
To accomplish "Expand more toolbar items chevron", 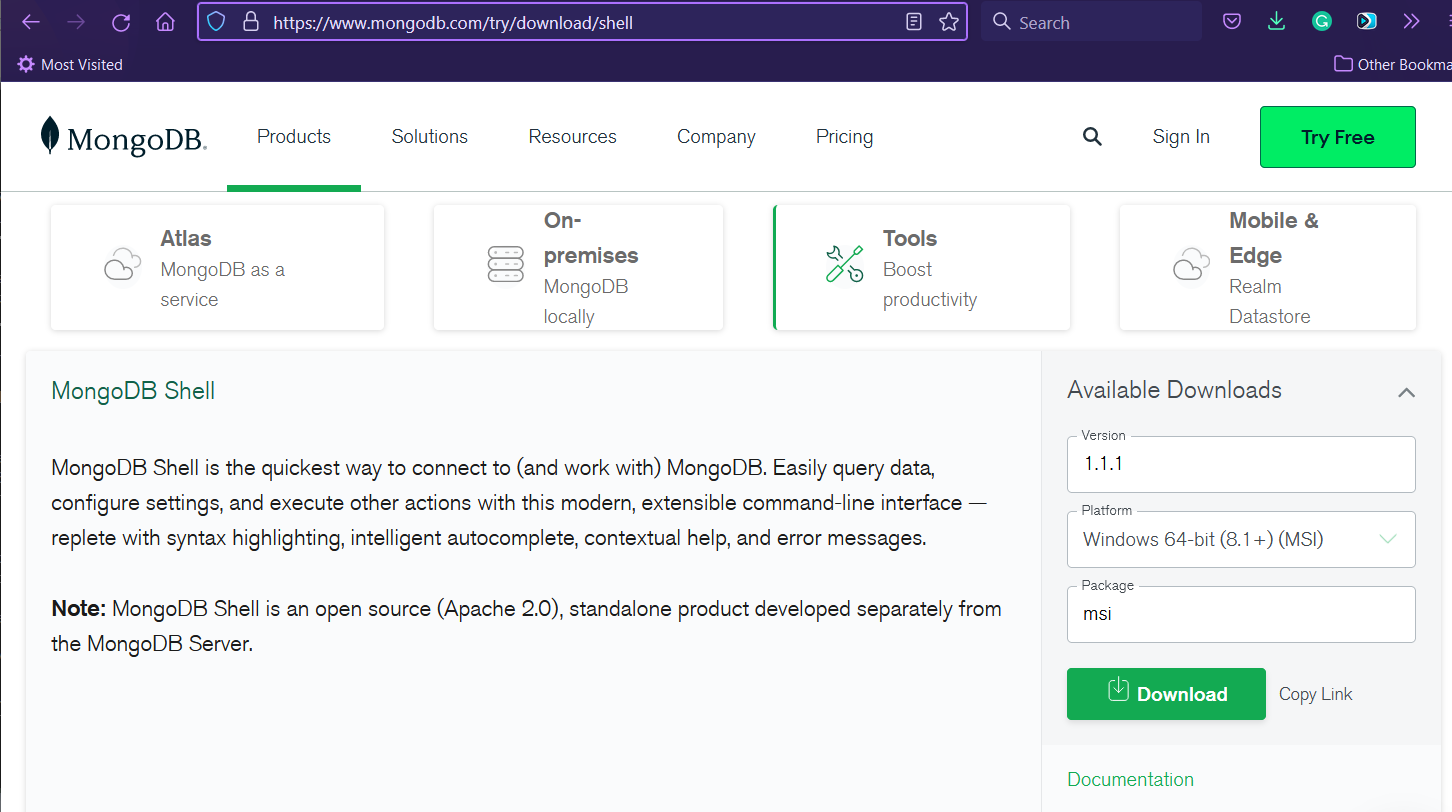I will (1411, 21).
